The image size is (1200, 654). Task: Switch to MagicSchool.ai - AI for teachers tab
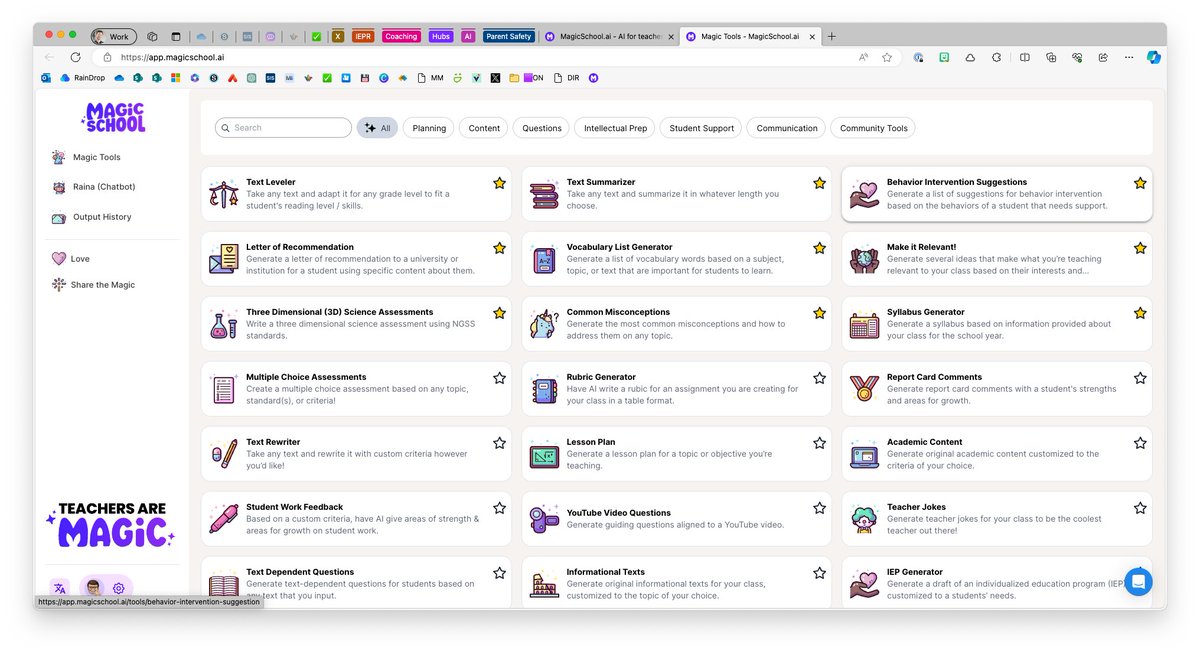tap(609, 36)
